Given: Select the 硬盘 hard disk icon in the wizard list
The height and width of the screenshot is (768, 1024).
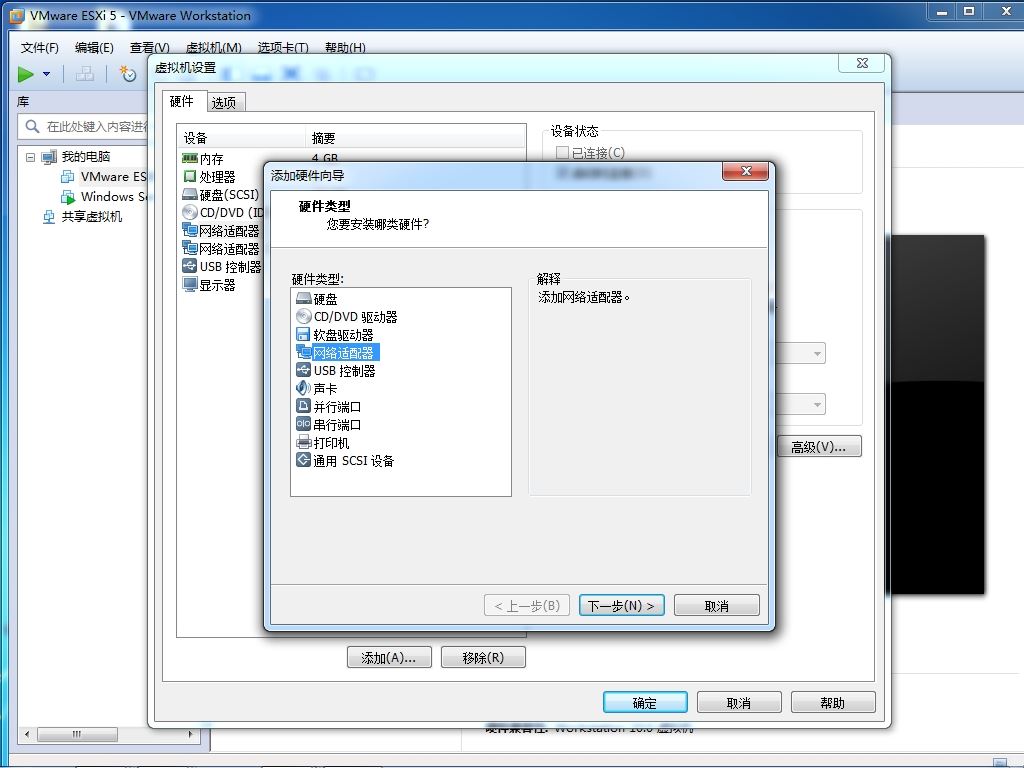Looking at the screenshot, I should coord(304,298).
